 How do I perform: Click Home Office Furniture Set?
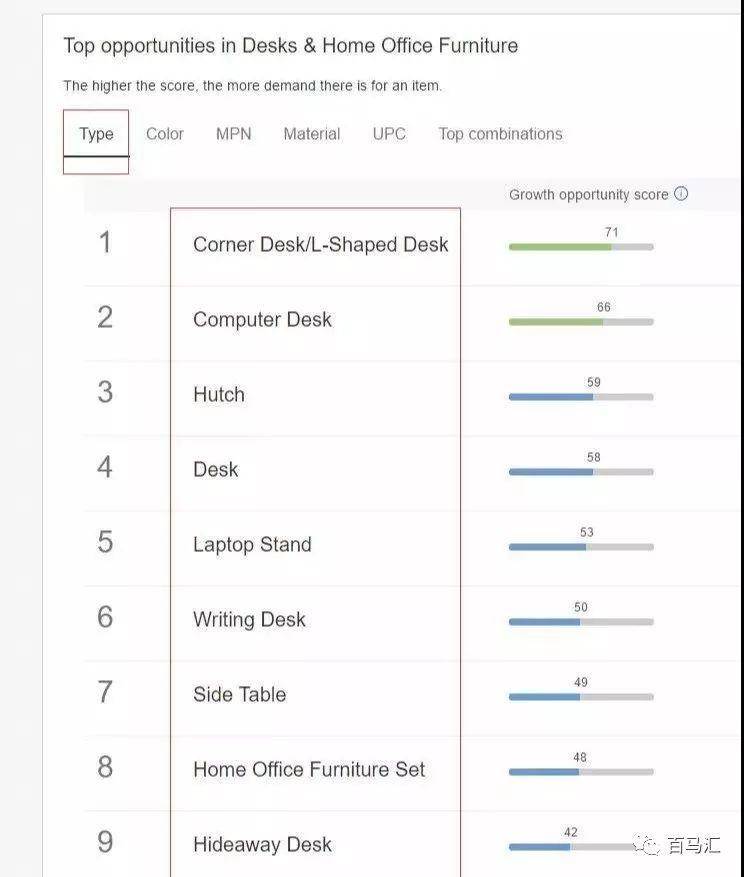pos(309,770)
